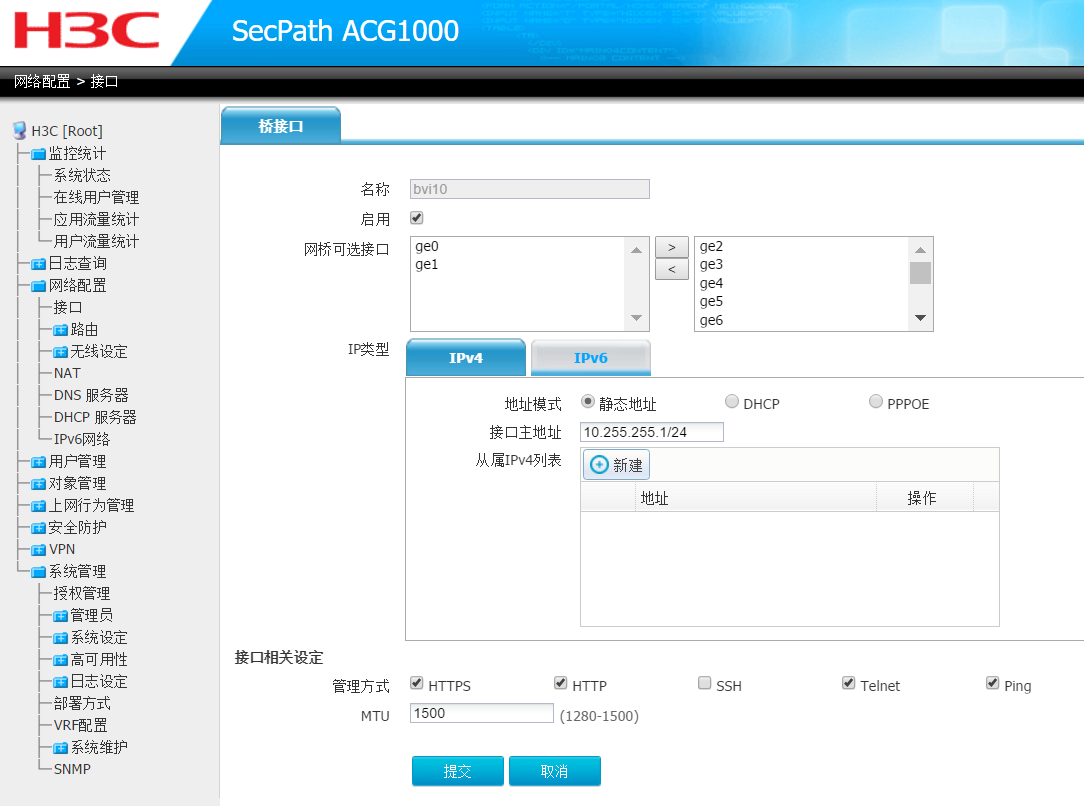
Task: Uncheck Ping management option
Action: (x=993, y=684)
